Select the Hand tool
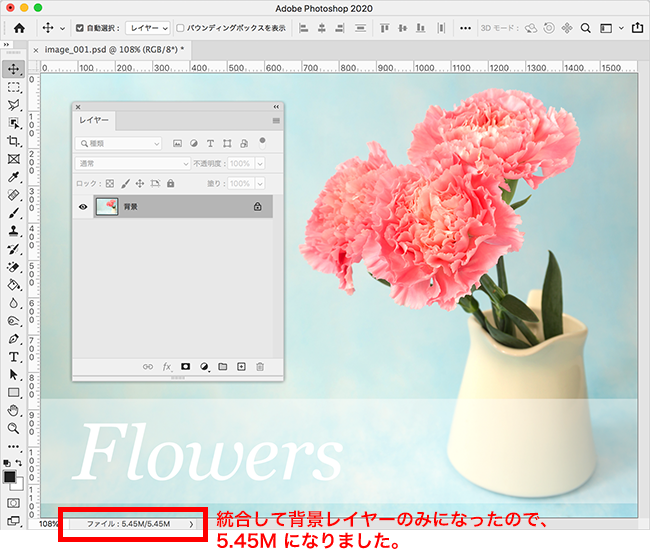Image resolution: width=650 pixels, height=550 pixels. click(13, 410)
